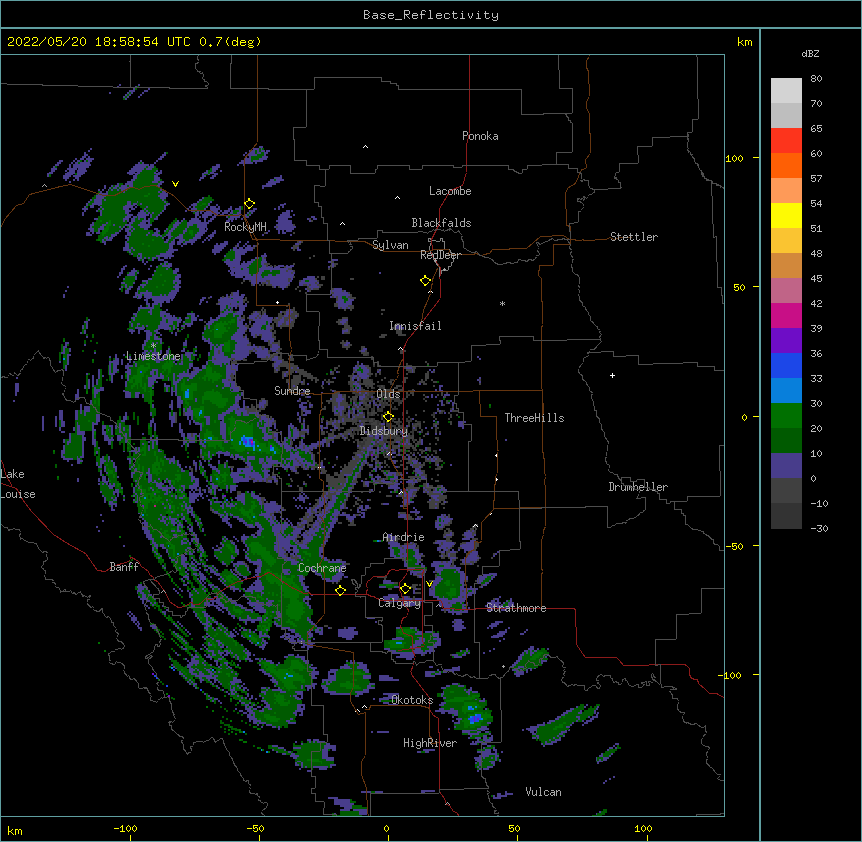Click the Cochrane label

[322, 568]
